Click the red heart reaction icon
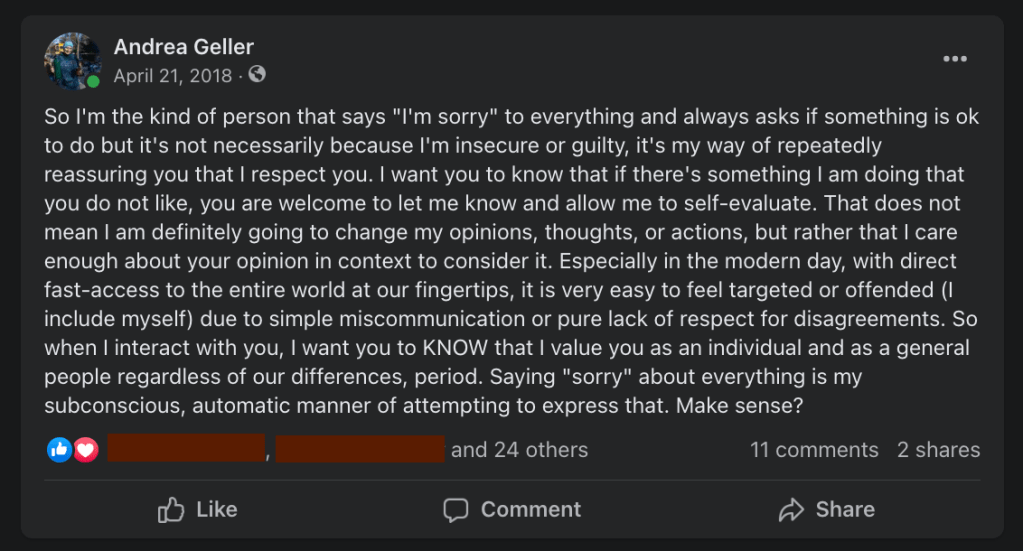Screen dimensions: 1023x551 85,450
